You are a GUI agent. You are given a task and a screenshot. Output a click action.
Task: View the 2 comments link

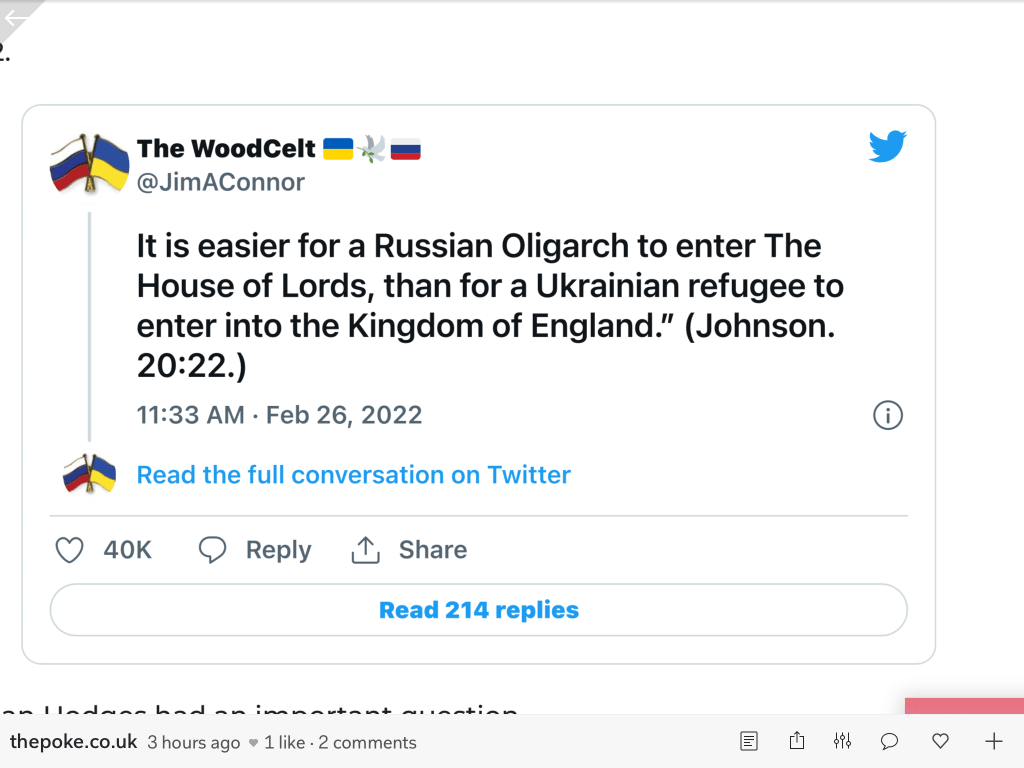tap(367, 742)
